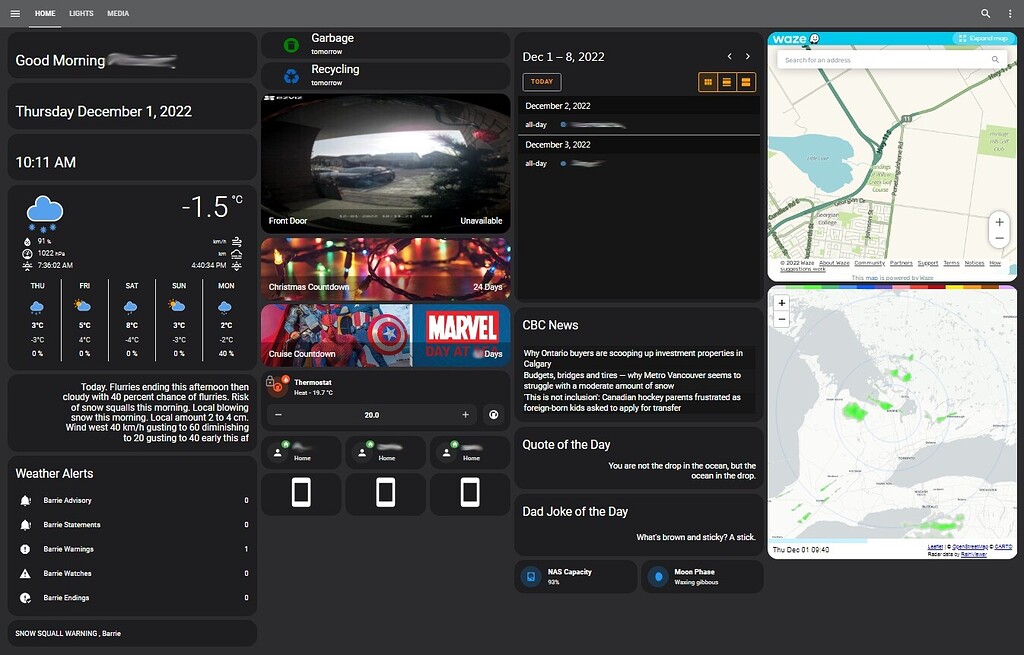Select calendar month grid view
The height and width of the screenshot is (655, 1024).
[707, 82]
